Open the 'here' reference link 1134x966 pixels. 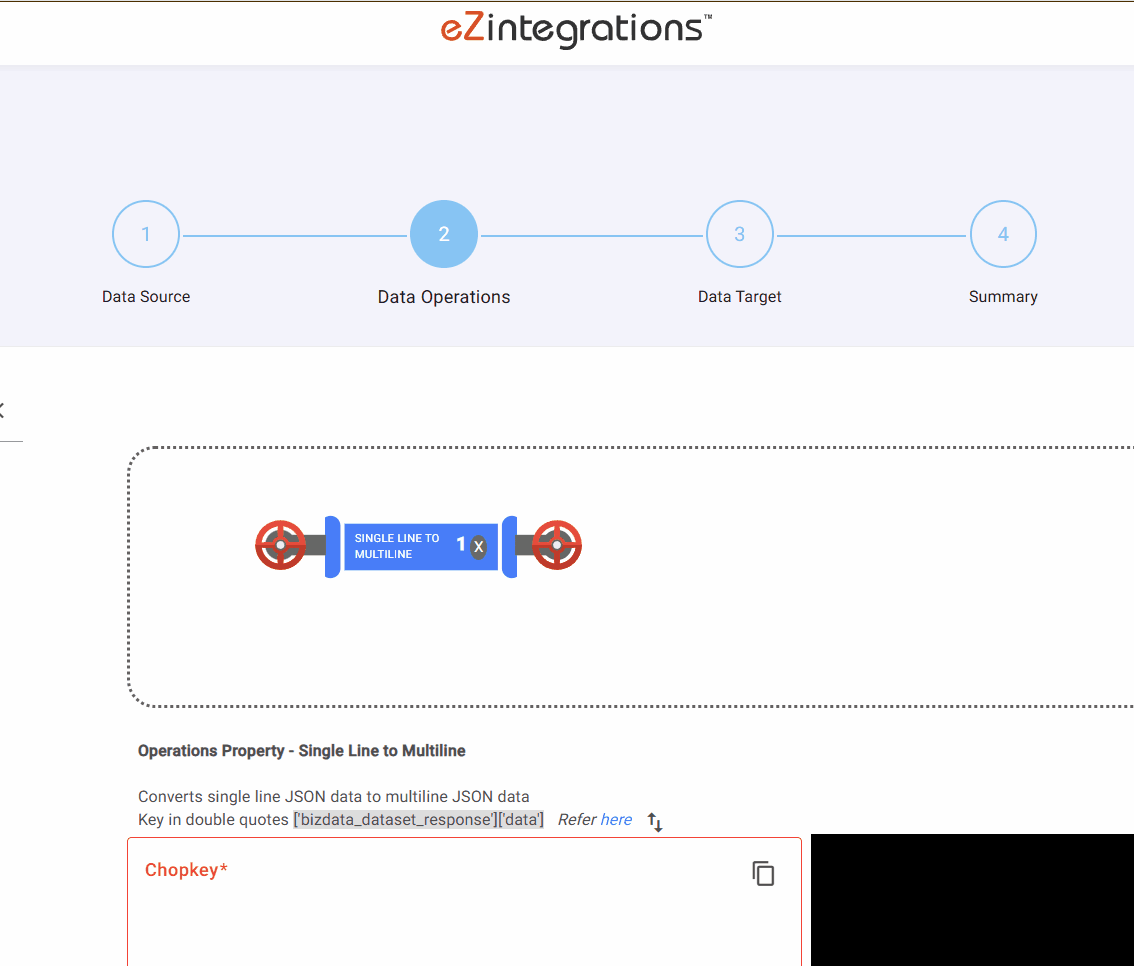tap(616, 820)
